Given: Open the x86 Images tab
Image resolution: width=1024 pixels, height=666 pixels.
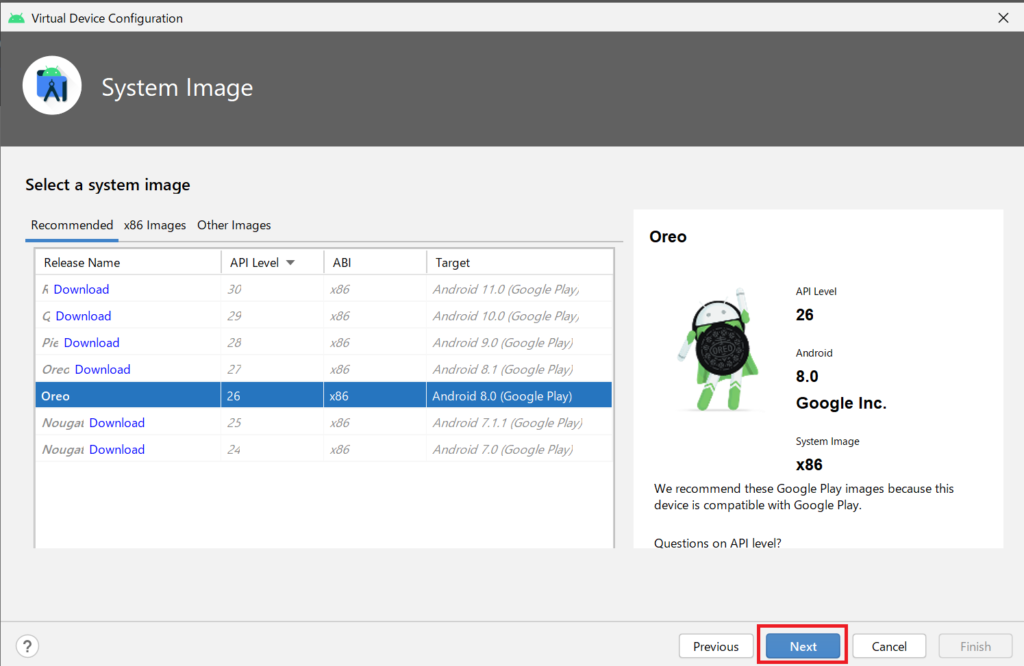Looking at the screenshot, I should pos(155,225).
